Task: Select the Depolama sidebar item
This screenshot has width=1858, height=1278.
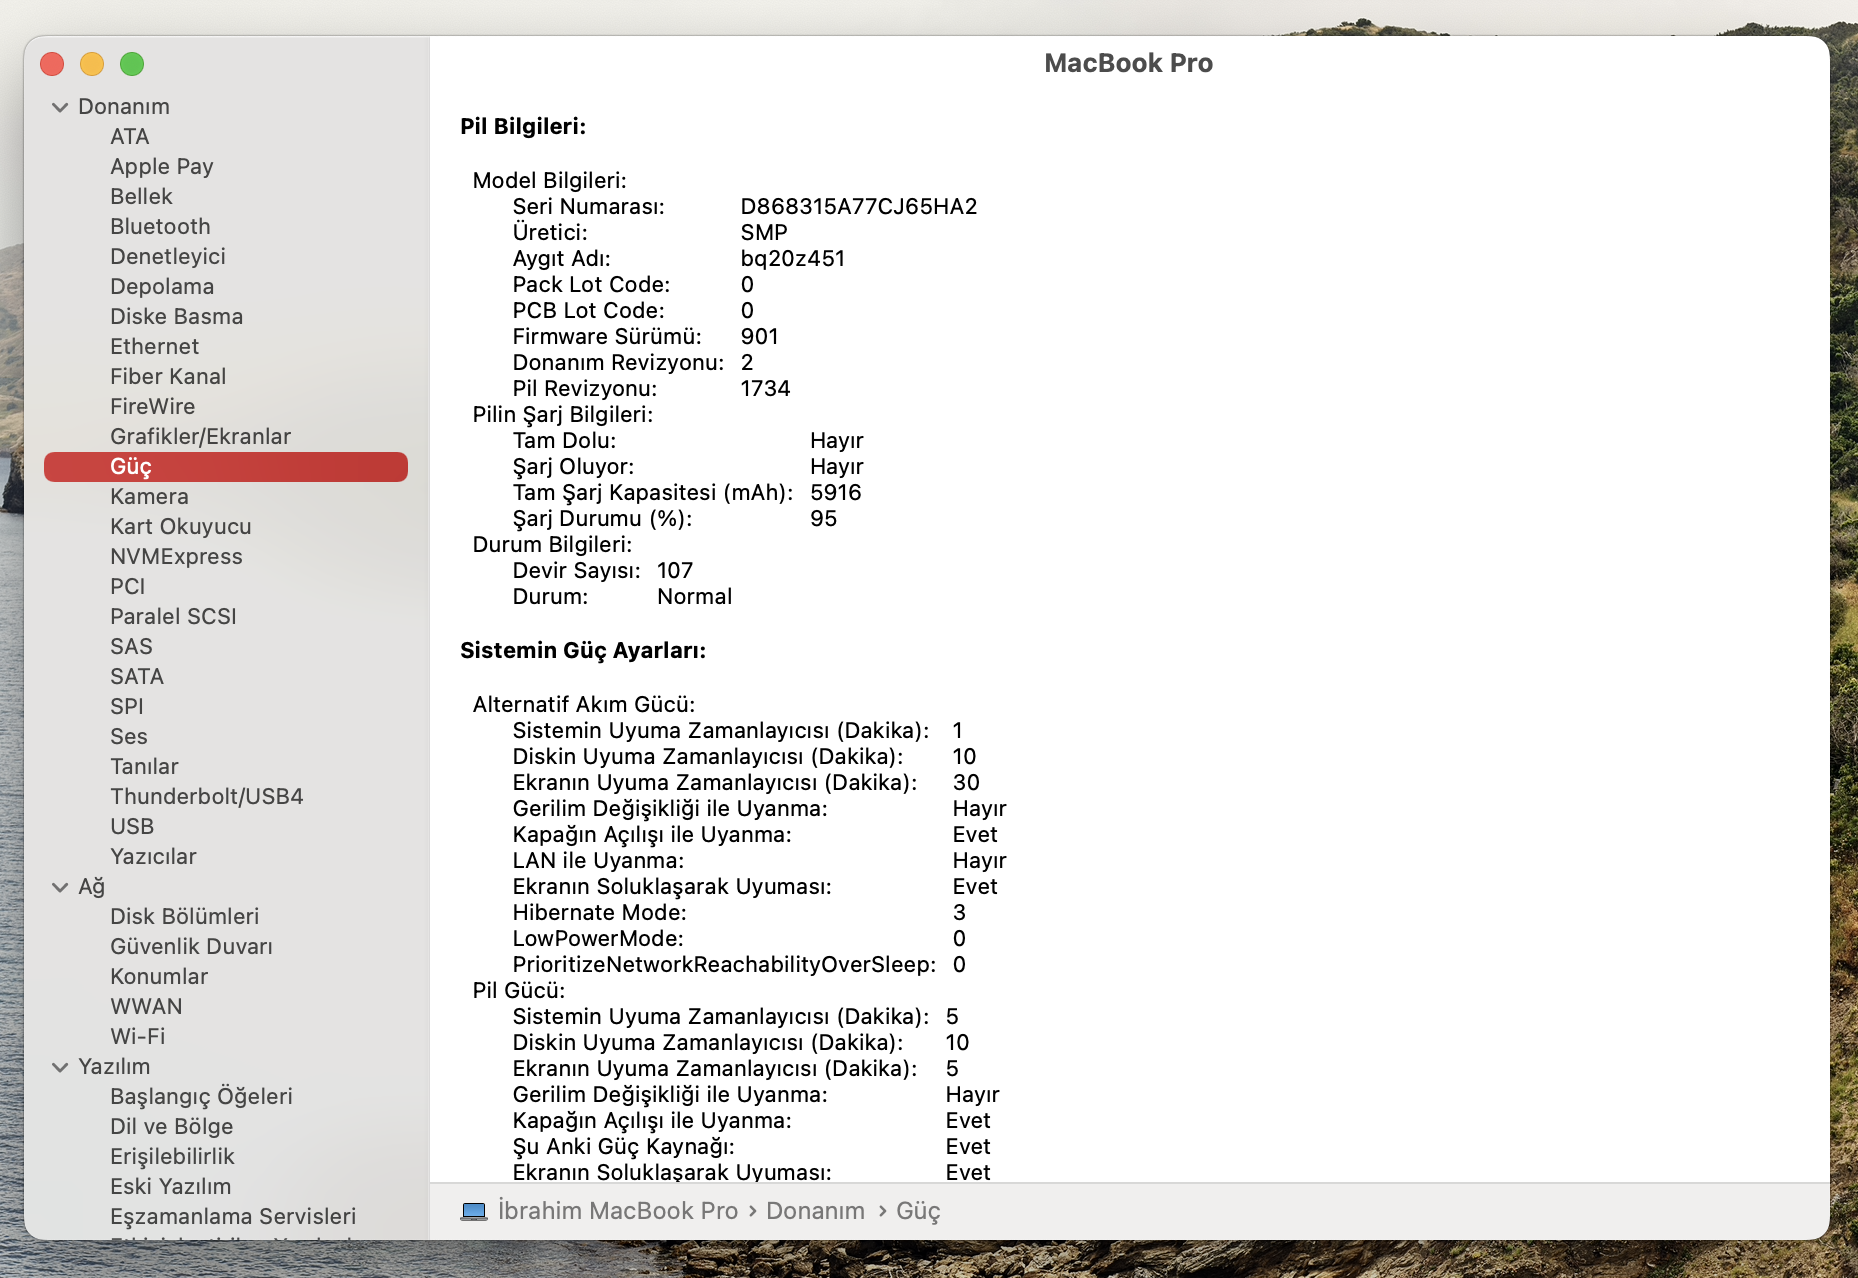Action: click(162, 287)
